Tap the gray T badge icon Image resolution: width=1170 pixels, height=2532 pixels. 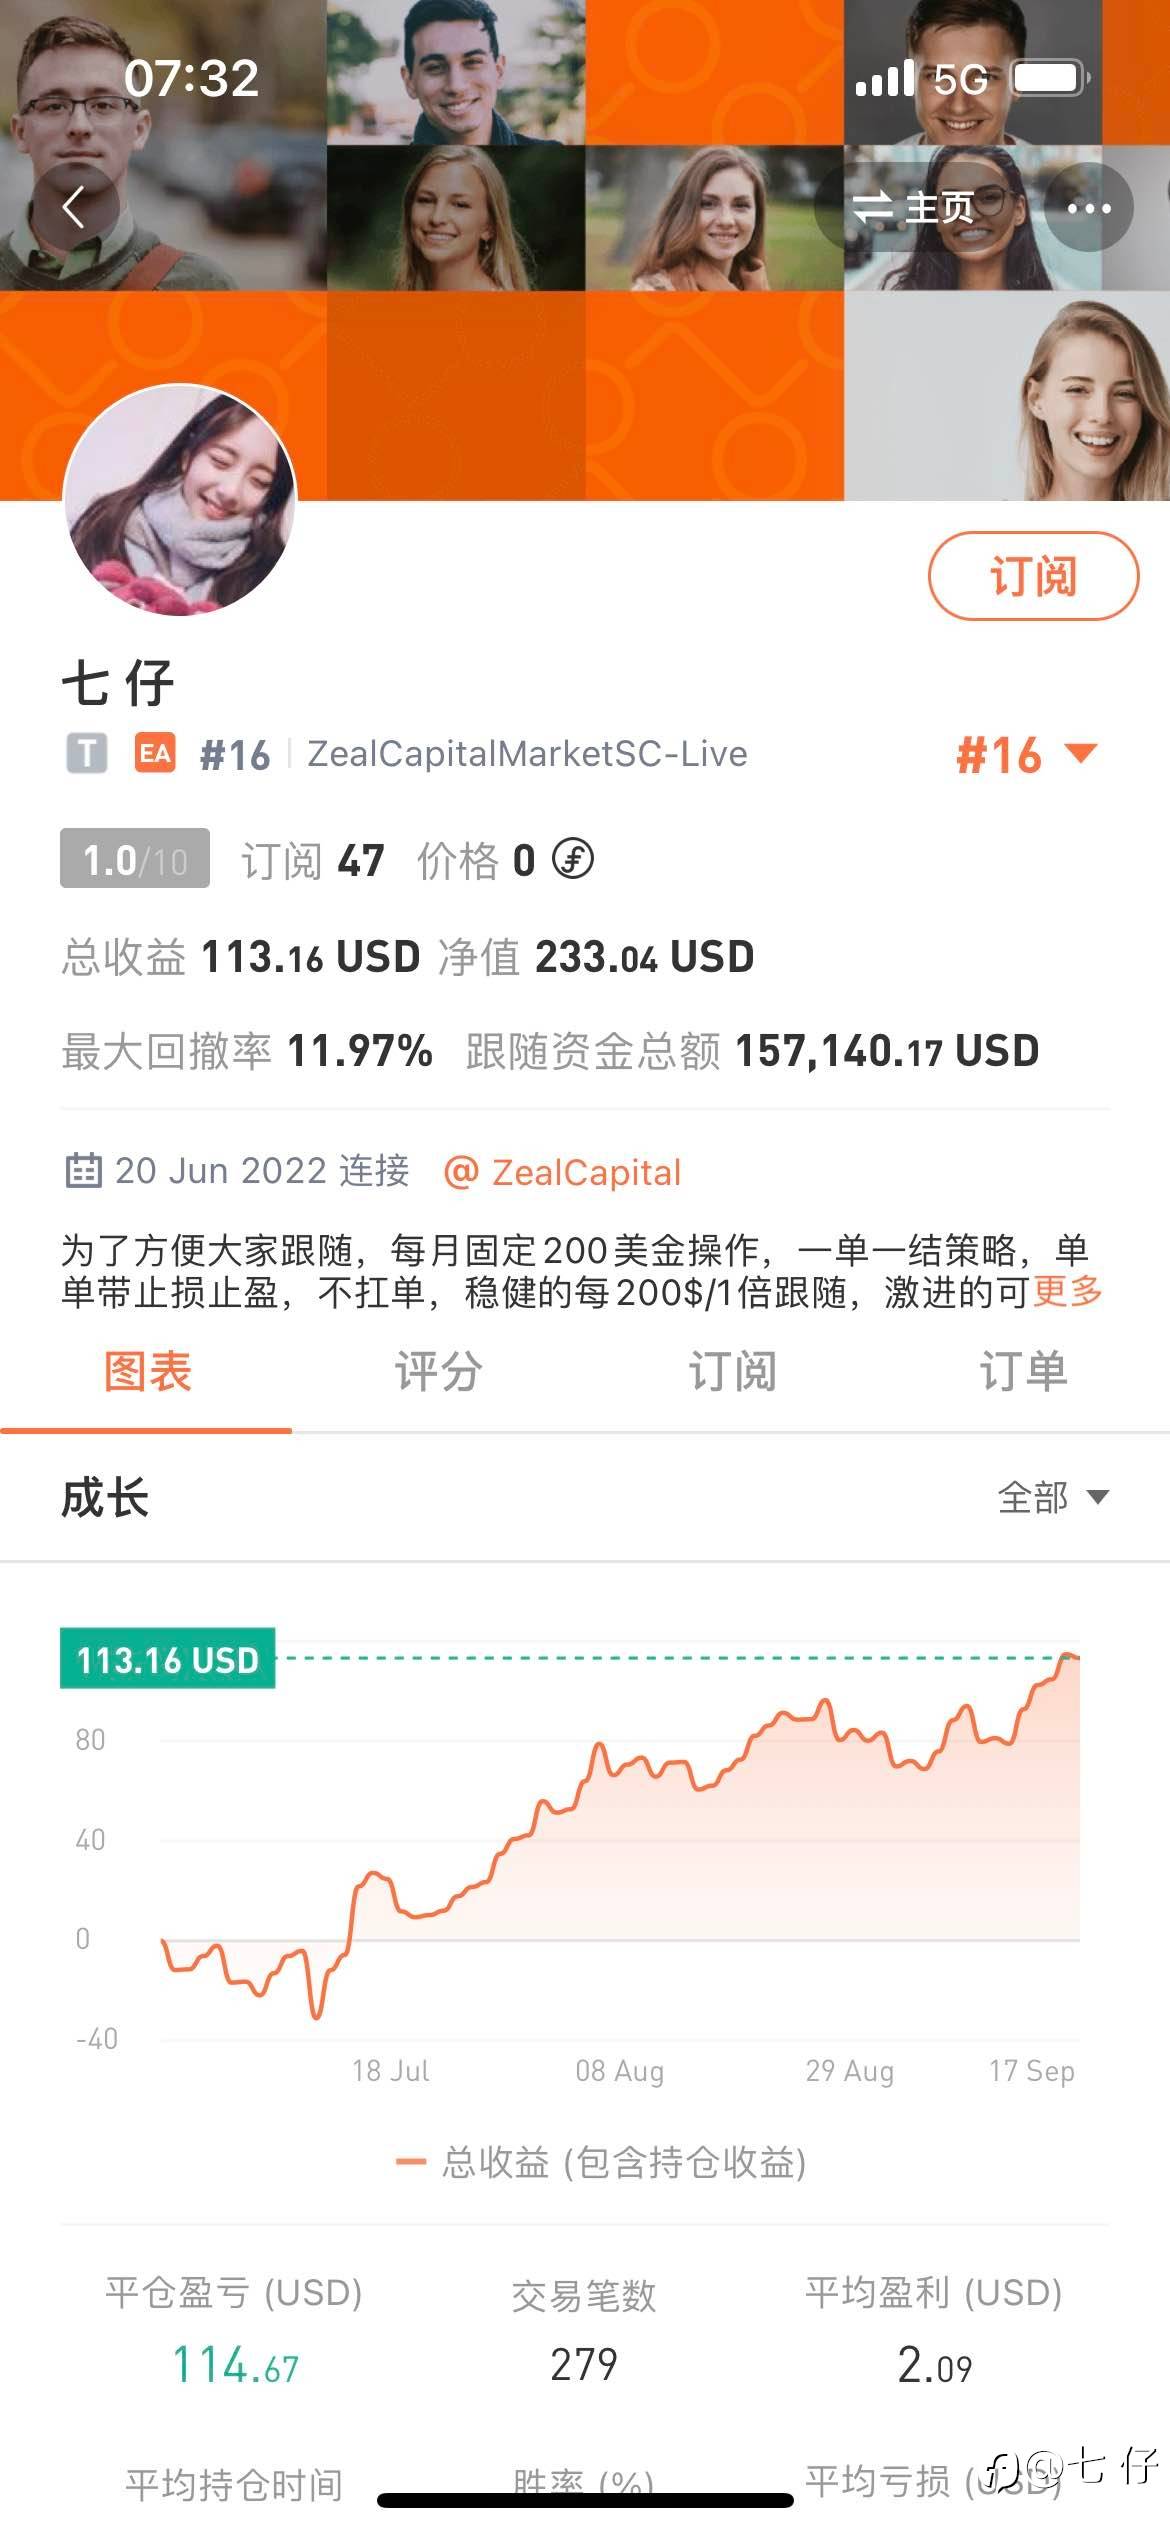[87, 753]
